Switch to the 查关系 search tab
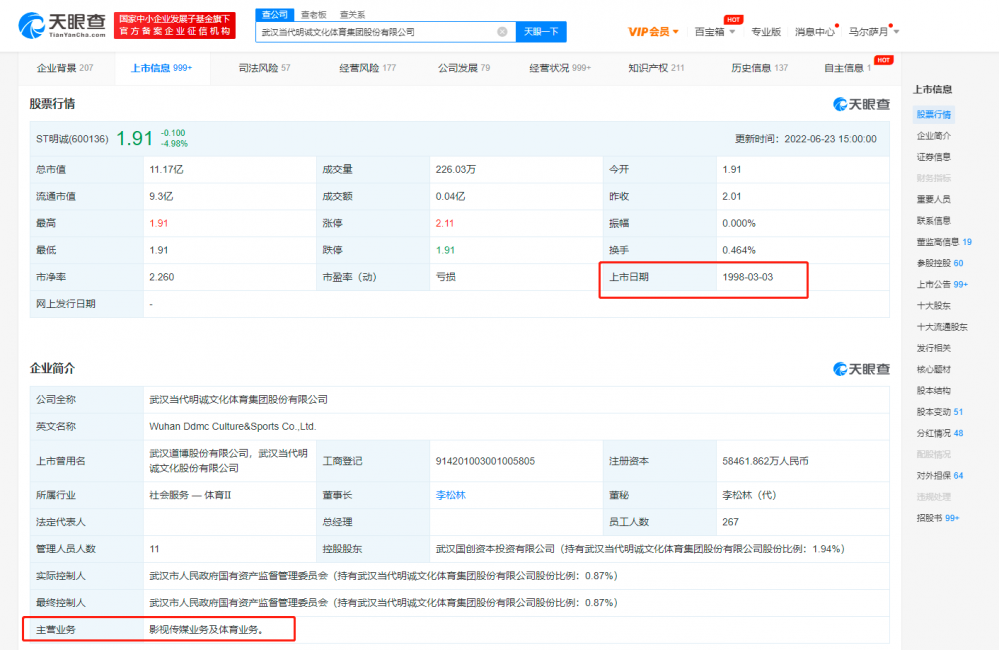This screenshot has width=999, height=650. (x=352, y=15)
